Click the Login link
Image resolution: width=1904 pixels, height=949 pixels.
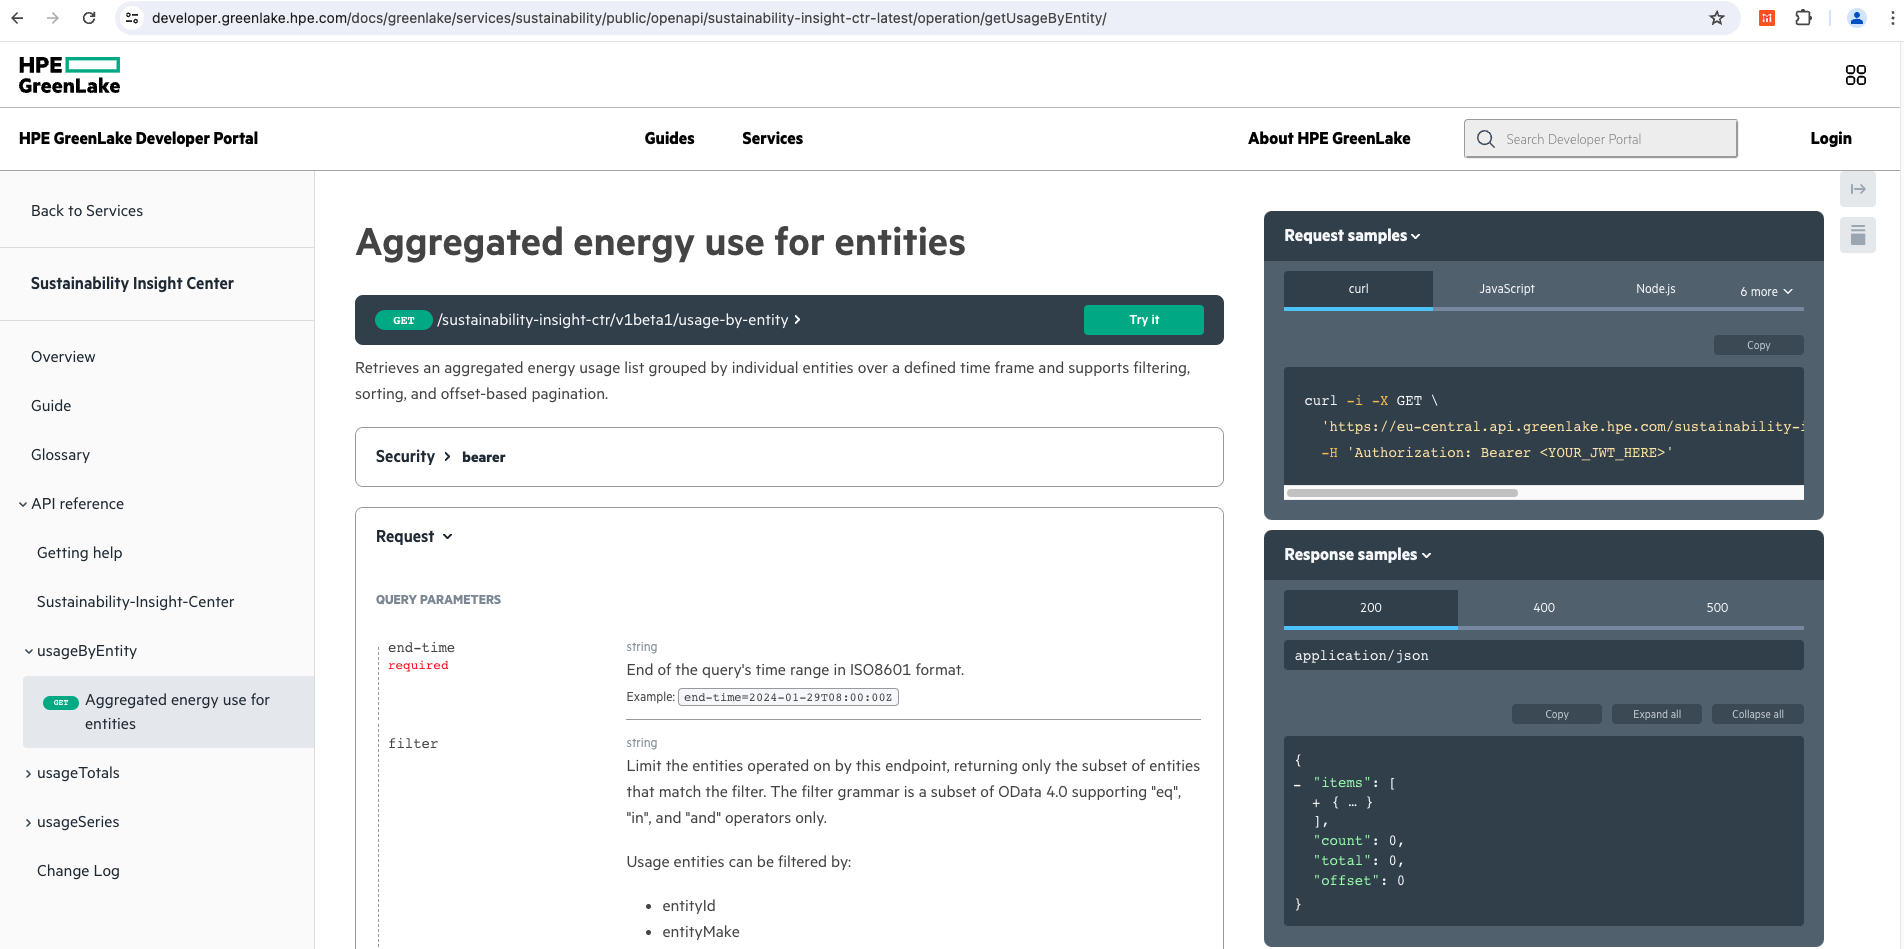[1830, 139]
